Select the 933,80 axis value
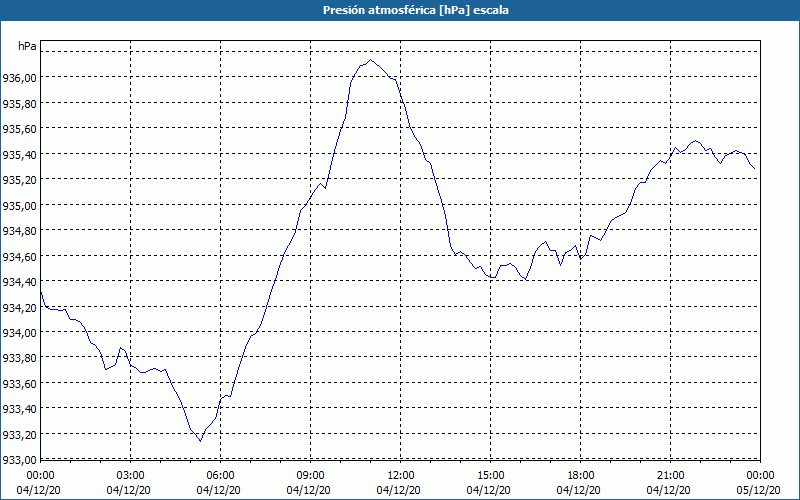 (19, 358)
